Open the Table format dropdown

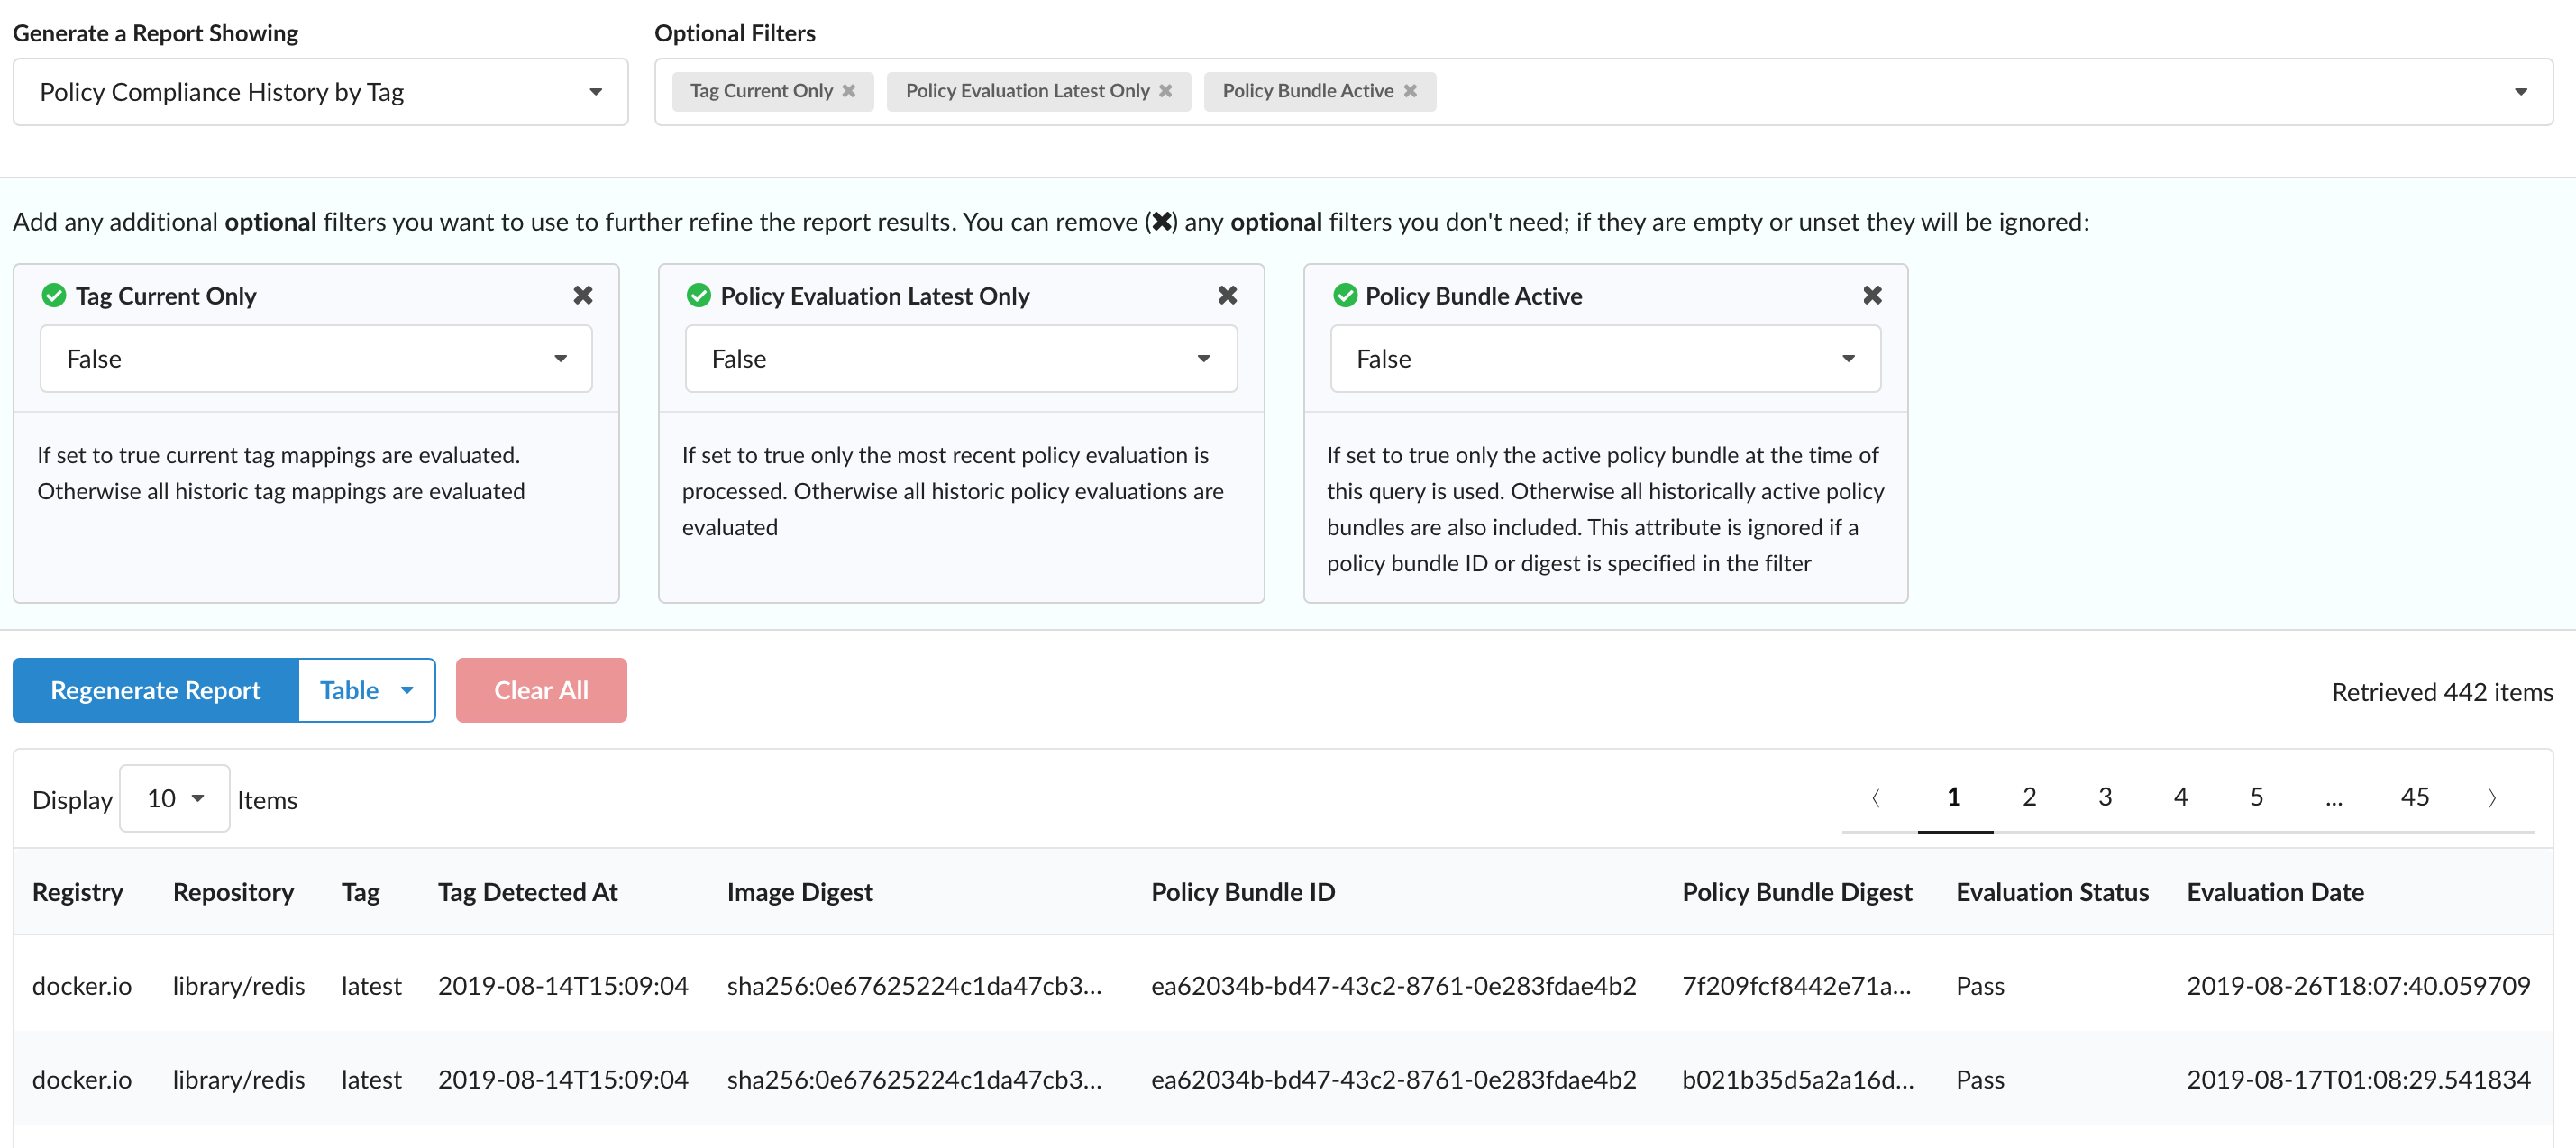tap(367, 691)
